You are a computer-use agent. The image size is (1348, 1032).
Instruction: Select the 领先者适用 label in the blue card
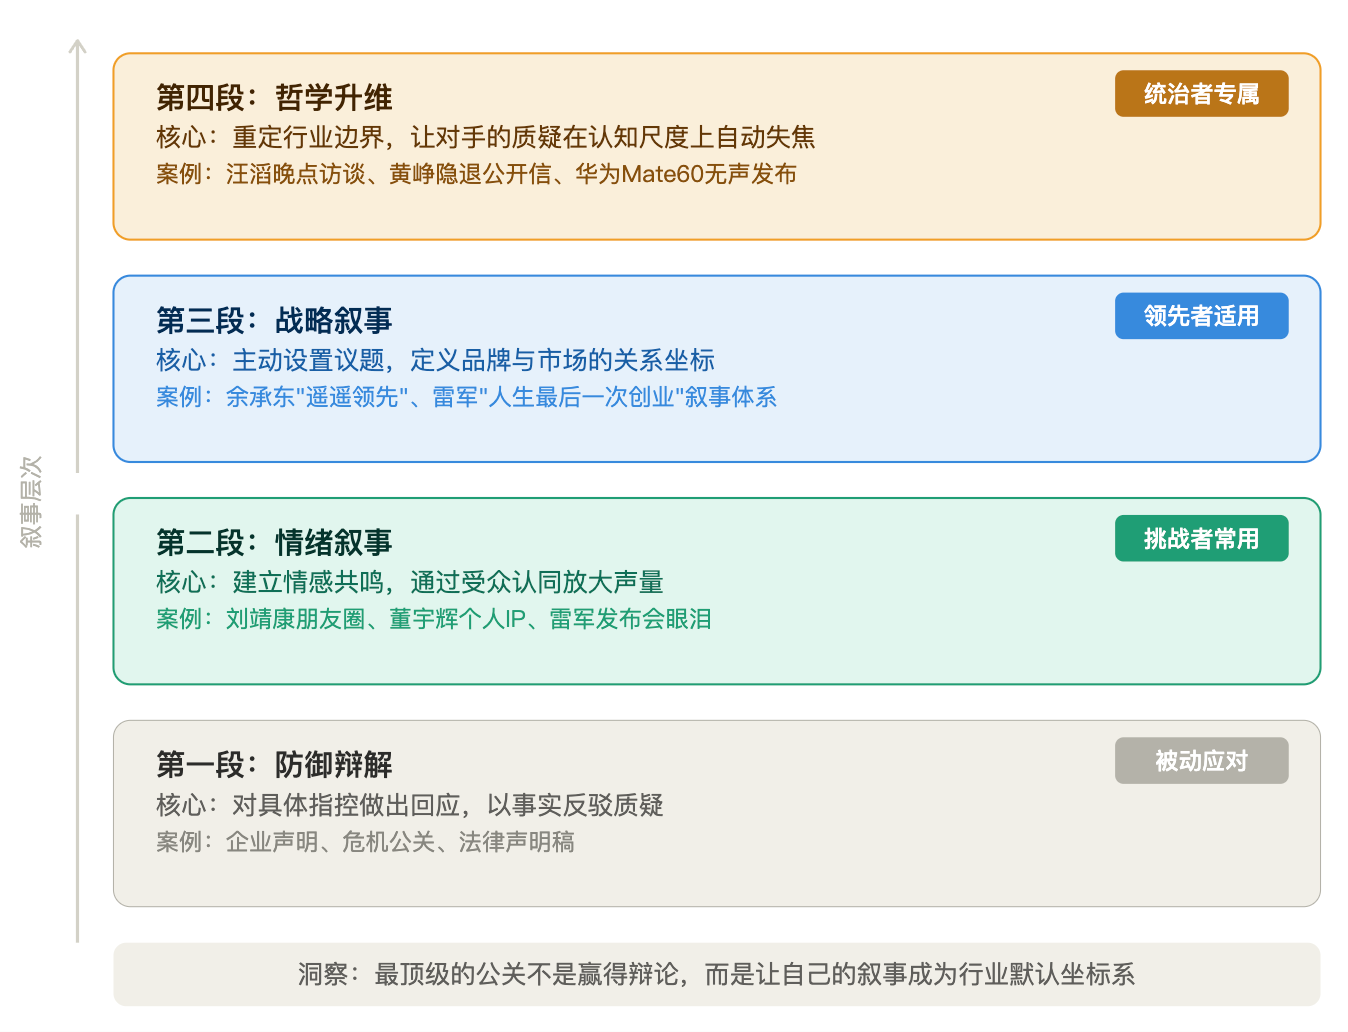[x=1201, y=315]
